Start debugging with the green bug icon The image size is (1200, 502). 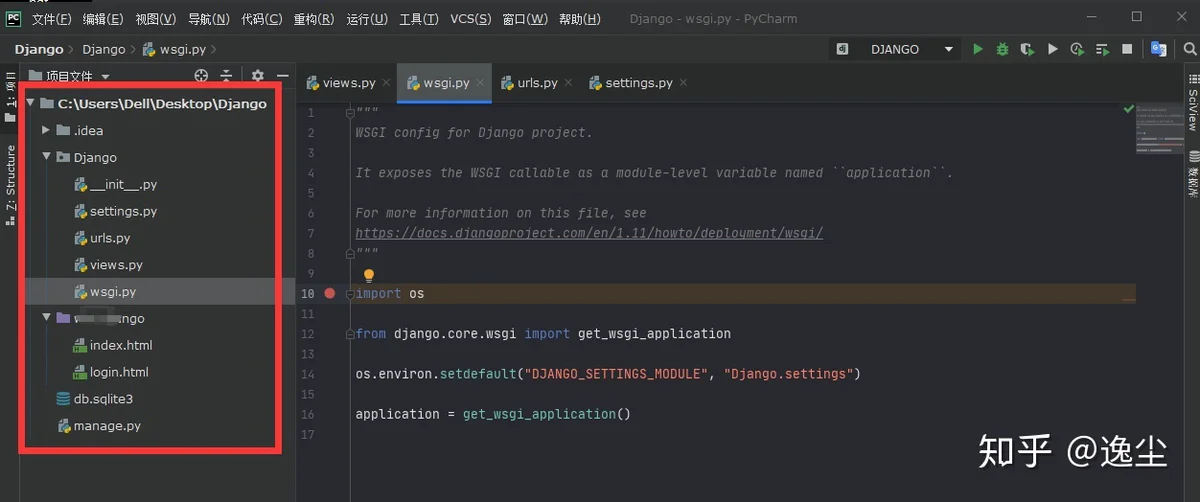[1002, 49]
